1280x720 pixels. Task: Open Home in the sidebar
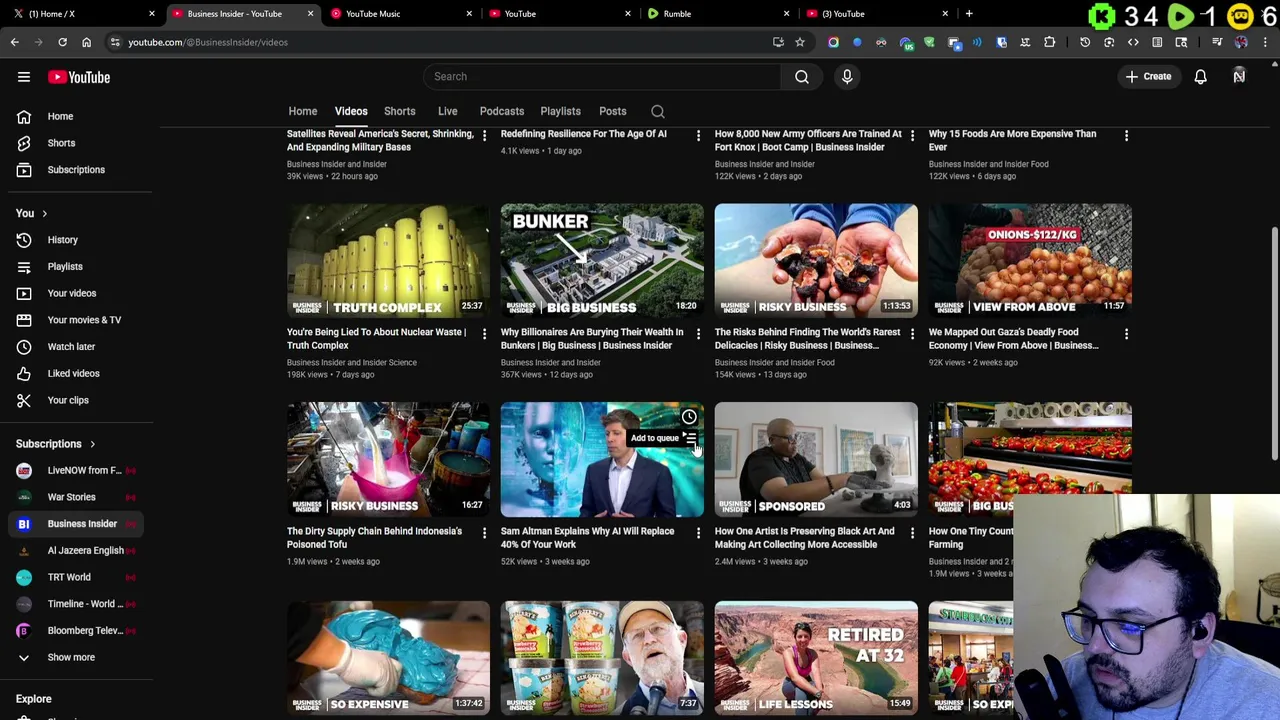[x=76, y=116]
